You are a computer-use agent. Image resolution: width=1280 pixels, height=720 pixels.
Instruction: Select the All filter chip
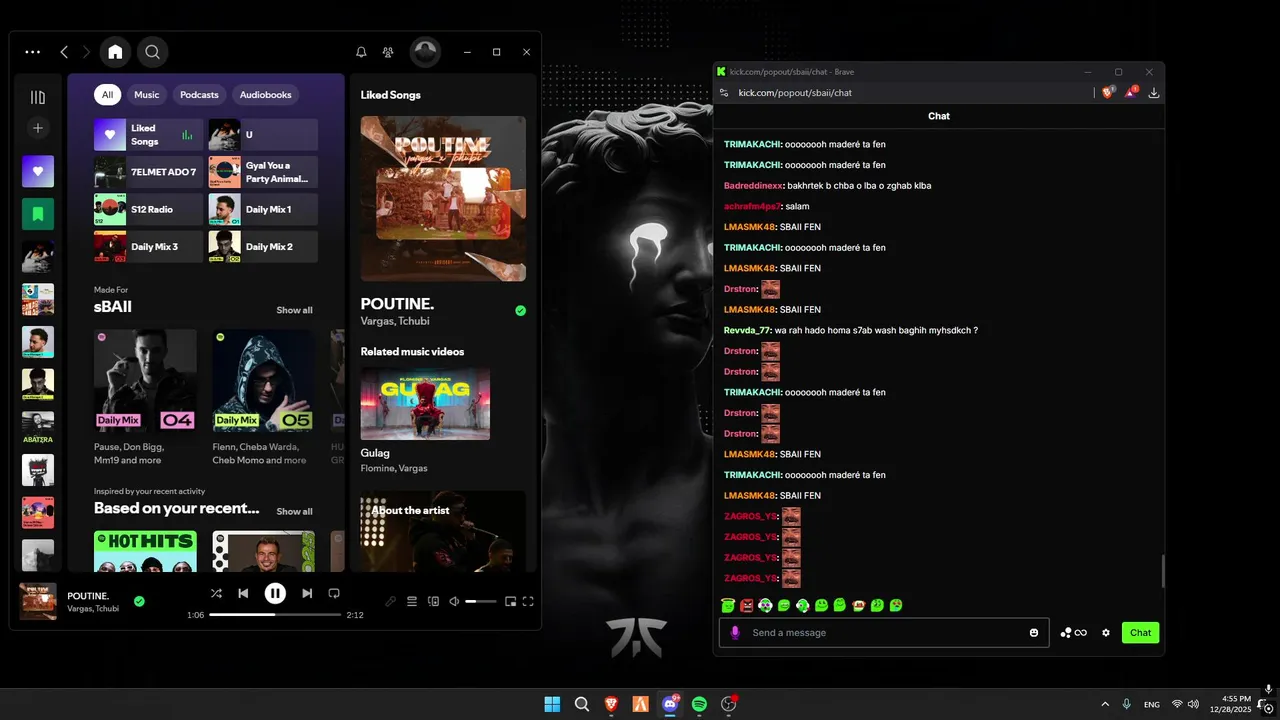(x=107, y=95)
